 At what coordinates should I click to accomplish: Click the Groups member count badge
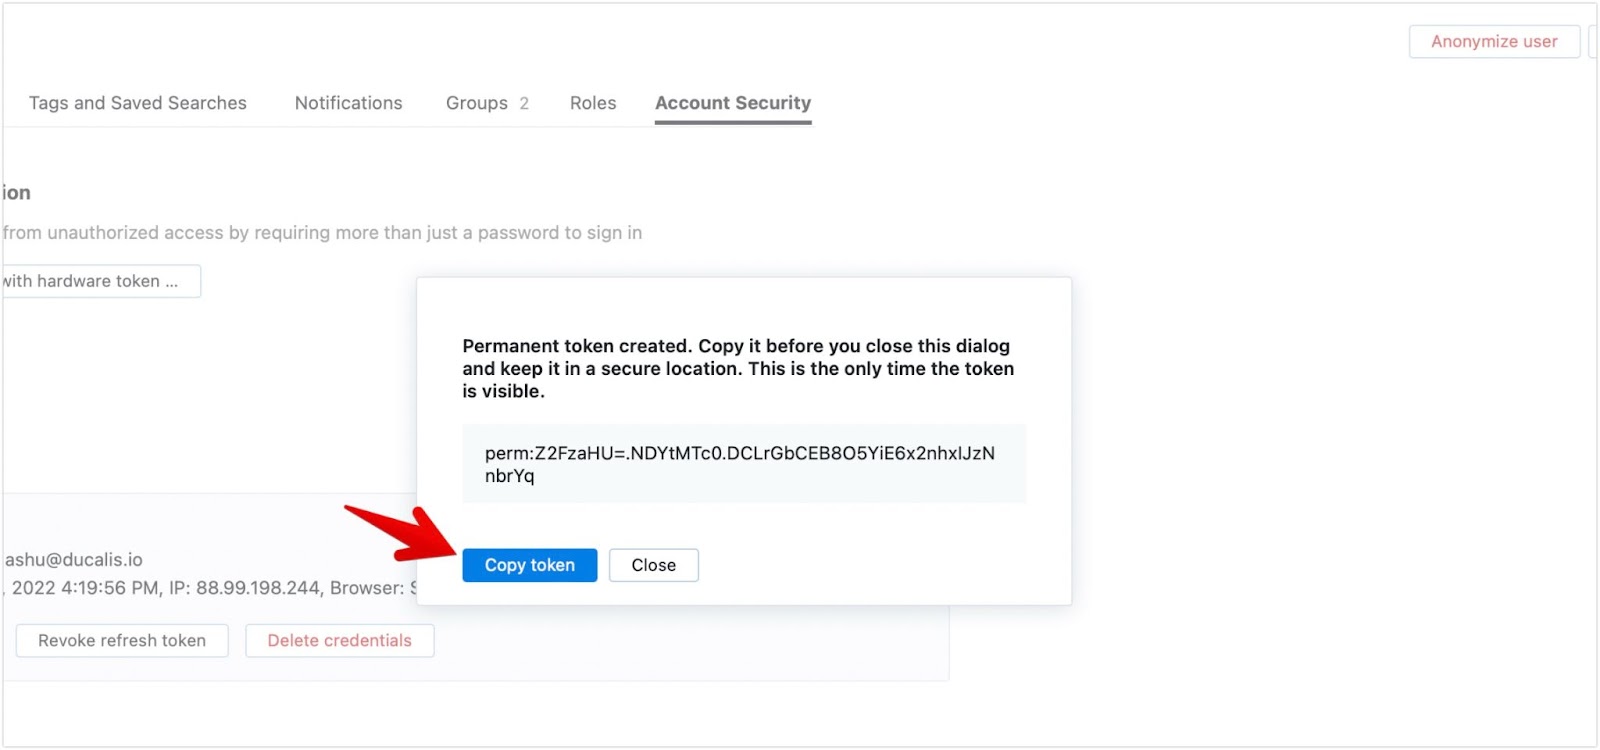522,103
